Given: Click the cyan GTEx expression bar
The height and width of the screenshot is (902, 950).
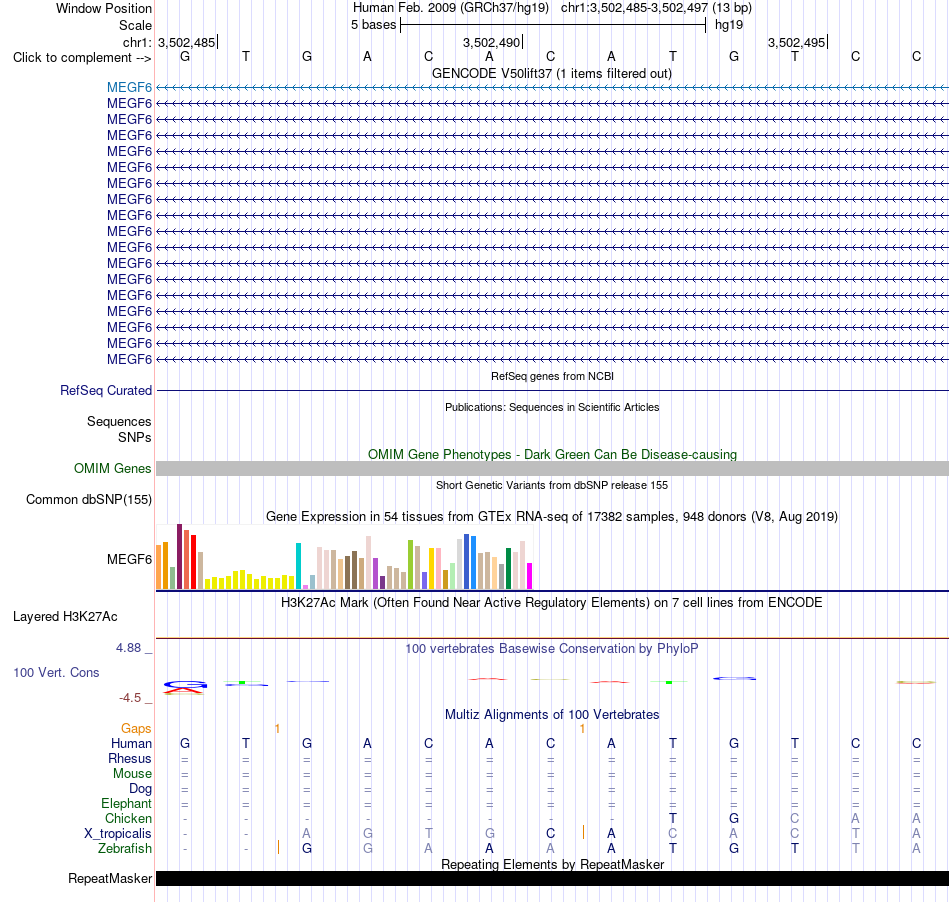Looking at the screenshot, I should 298,566.
